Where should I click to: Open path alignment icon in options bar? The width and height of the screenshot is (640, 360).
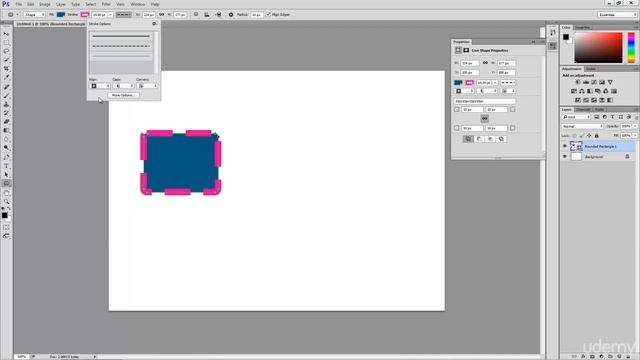pos(207,15)
